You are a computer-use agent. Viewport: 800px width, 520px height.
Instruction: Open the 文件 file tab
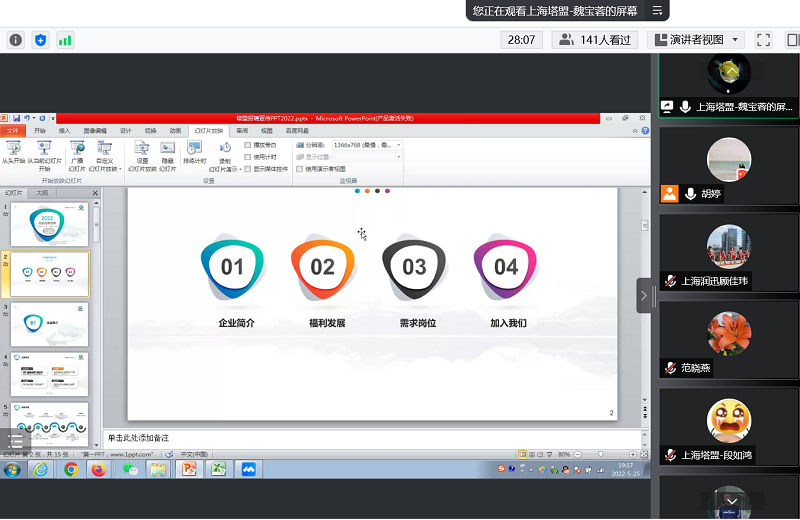click(13, 130)
